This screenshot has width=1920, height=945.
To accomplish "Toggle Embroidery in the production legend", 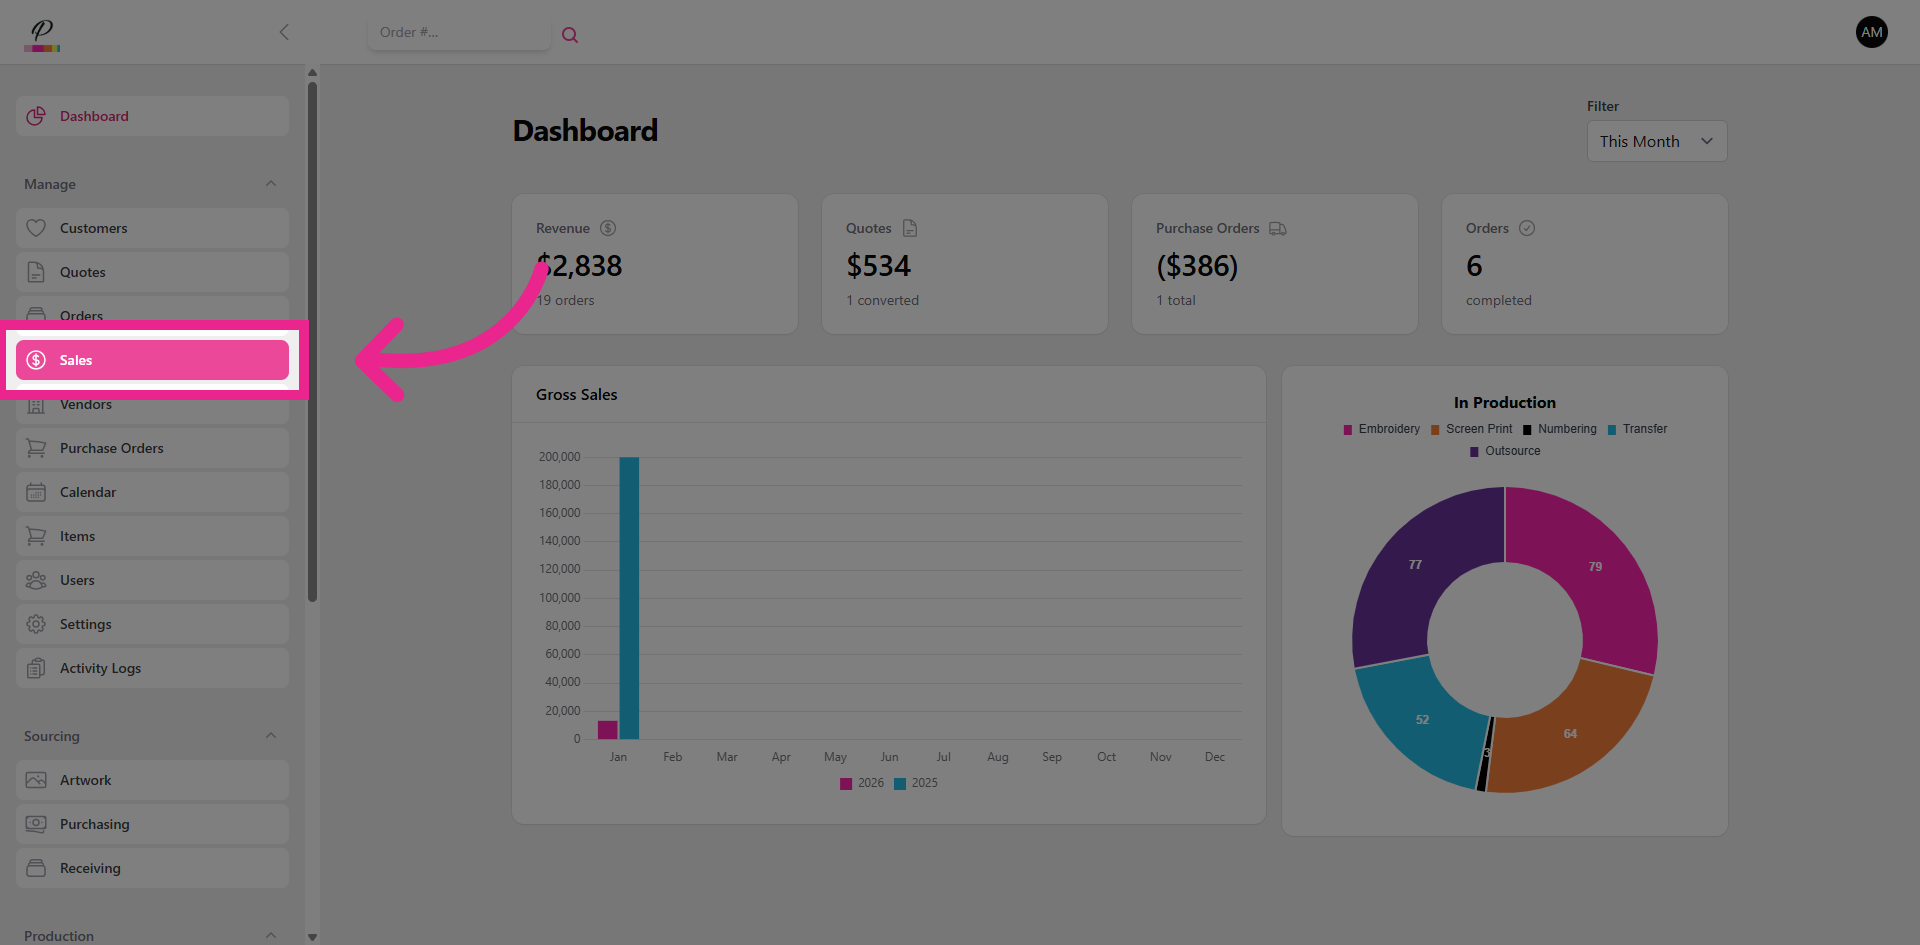I will [1381, 429].
